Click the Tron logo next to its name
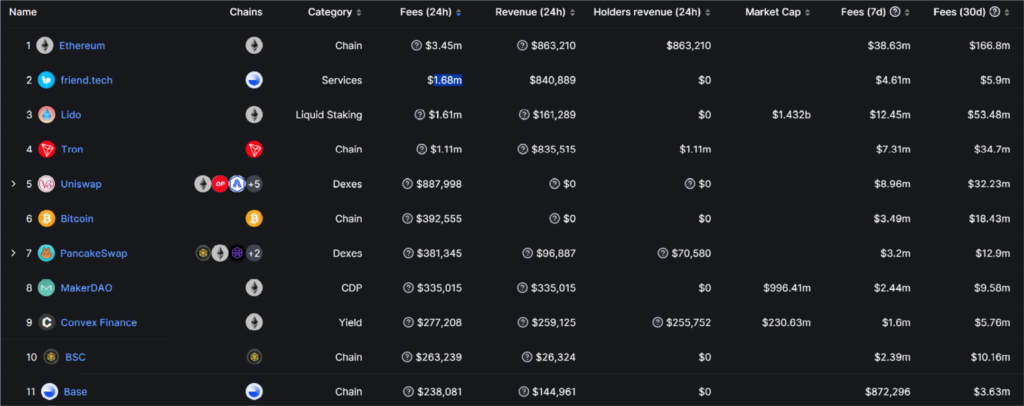Image resolution: width=1024 pixels, height=406 pixels. click(46, 149)
